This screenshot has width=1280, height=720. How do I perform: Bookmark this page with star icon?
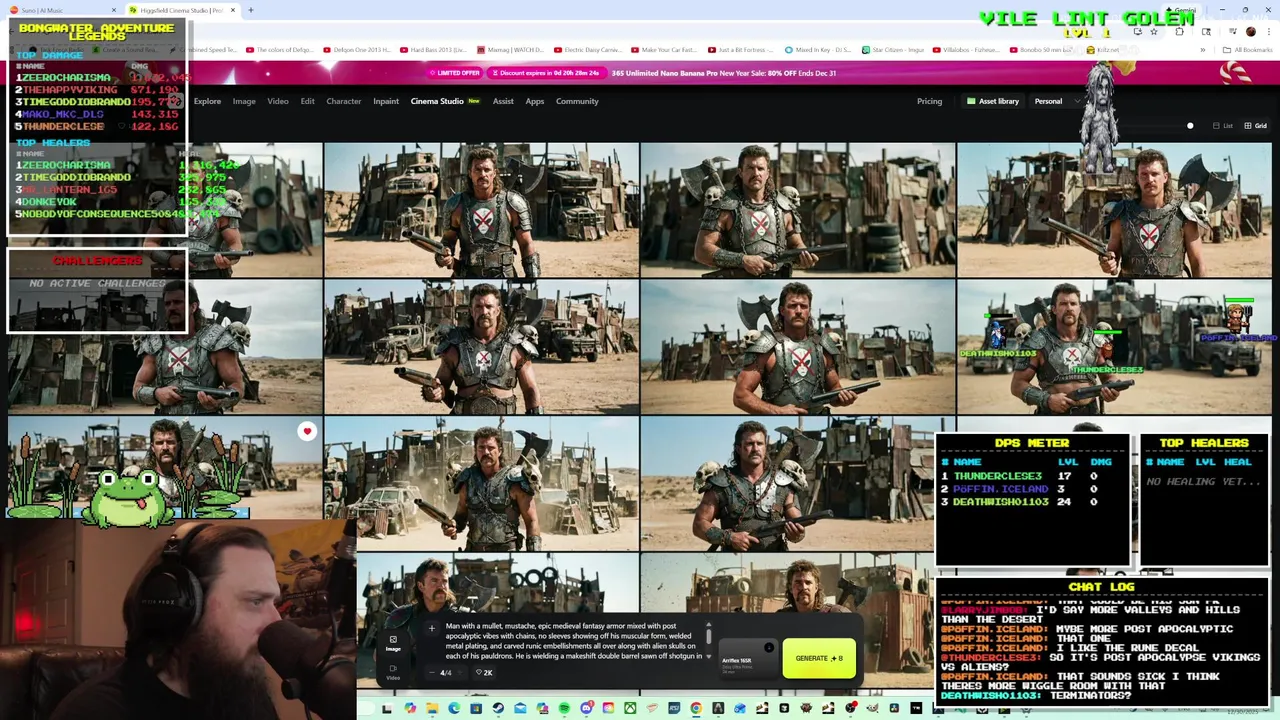click(x=1153, y=31)
